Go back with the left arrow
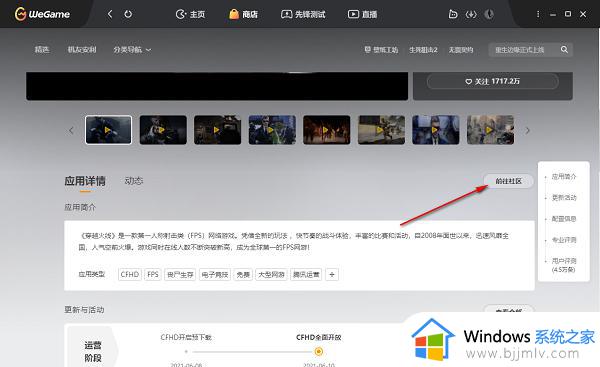The image size is (600, 367). coord(110,14)
